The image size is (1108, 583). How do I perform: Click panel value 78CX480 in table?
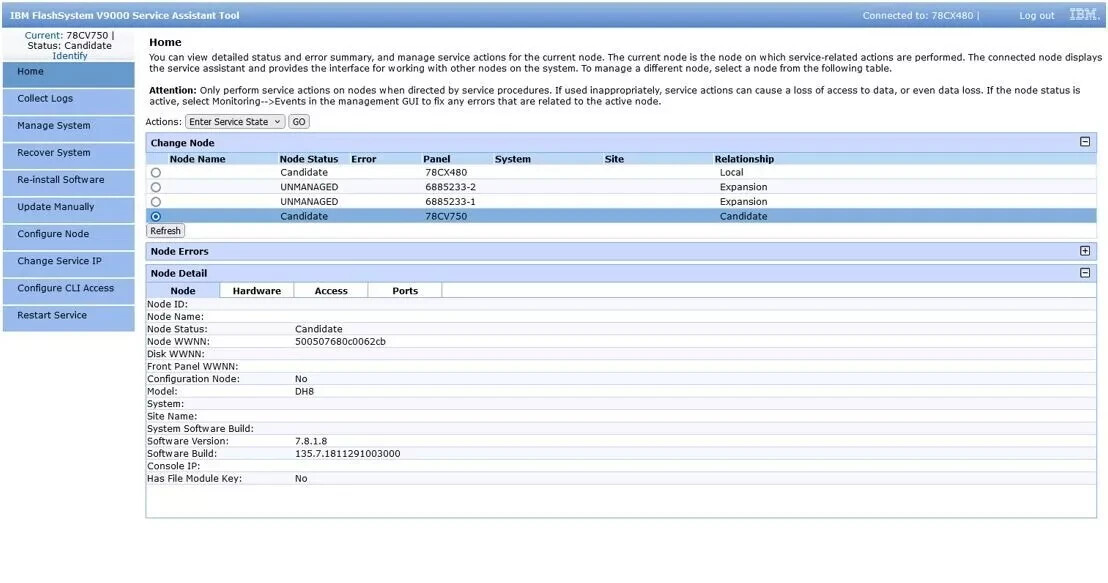[x=446, y=172]
